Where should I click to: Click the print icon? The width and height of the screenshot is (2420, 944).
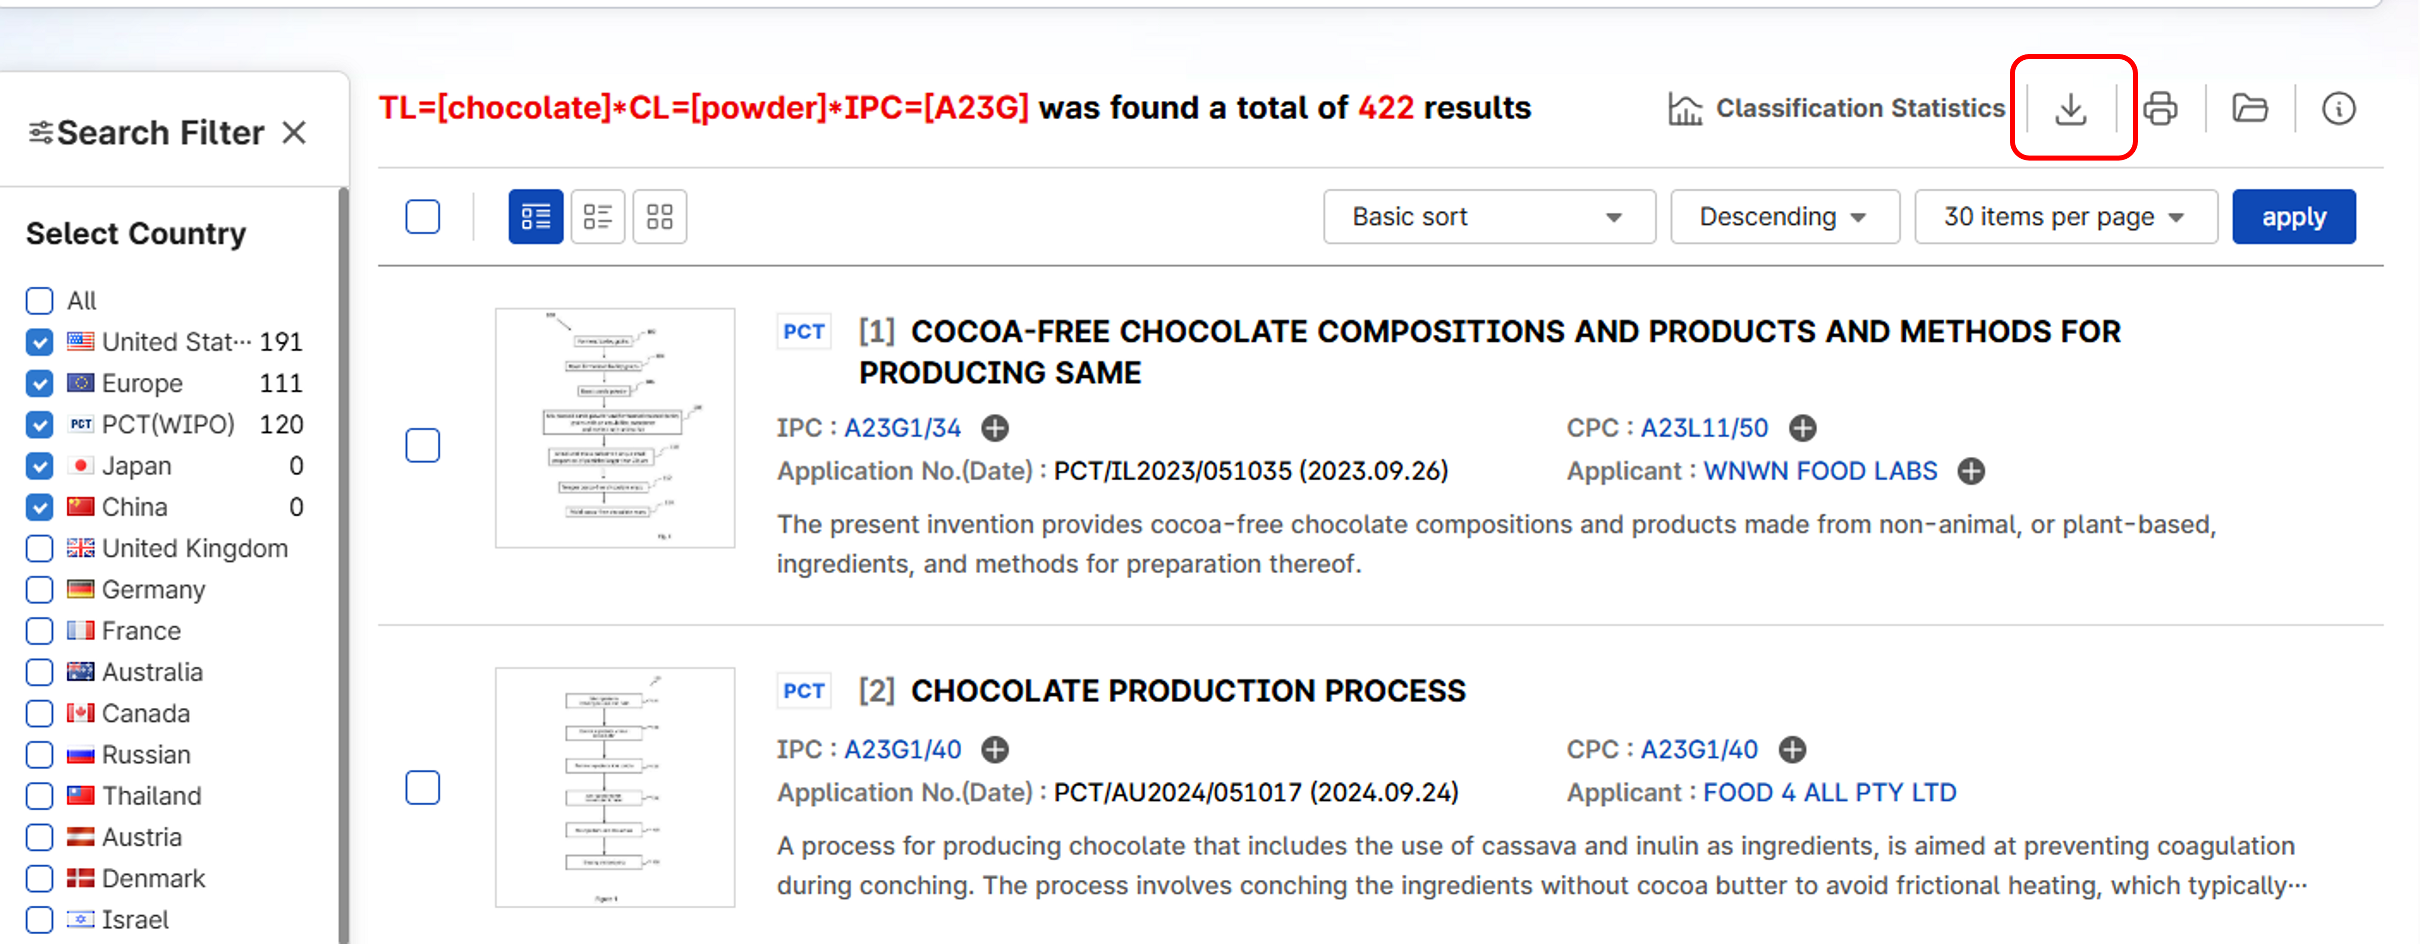click(2160, 108)
